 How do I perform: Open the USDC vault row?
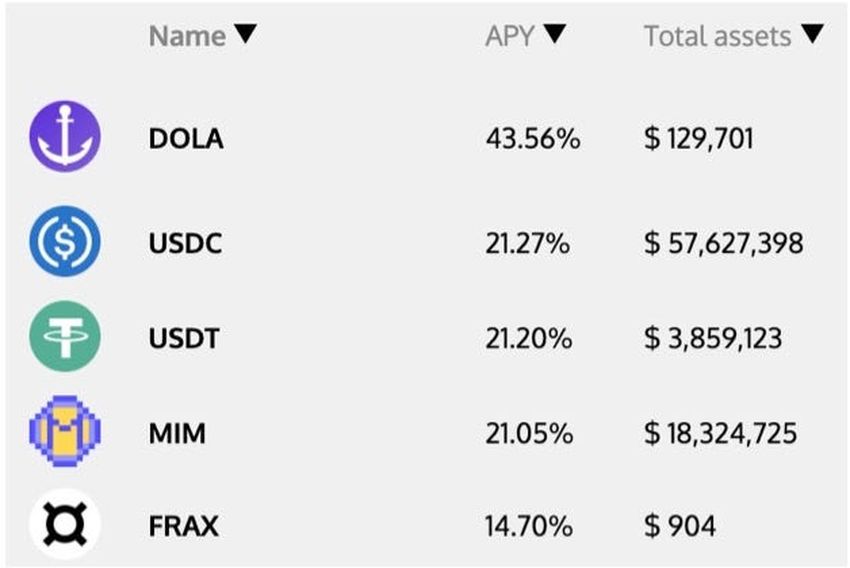click(x=186, y=243)
